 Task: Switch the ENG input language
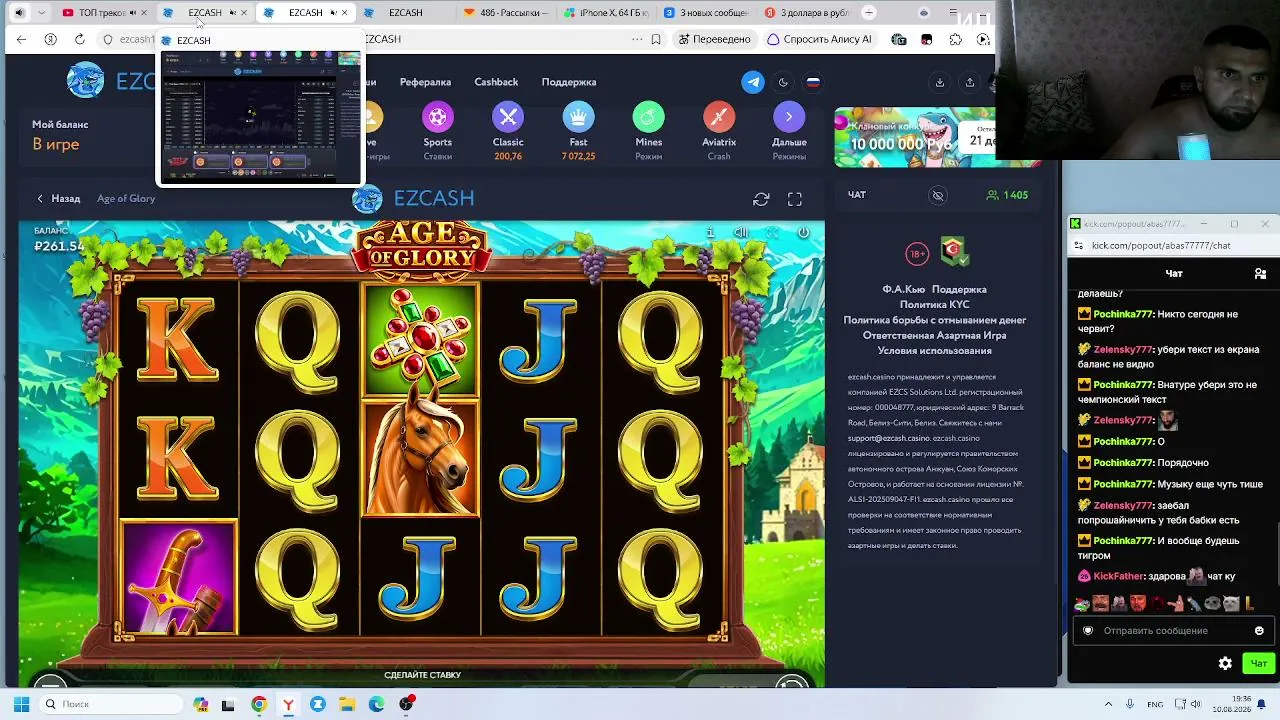(x=1155, y=704)
